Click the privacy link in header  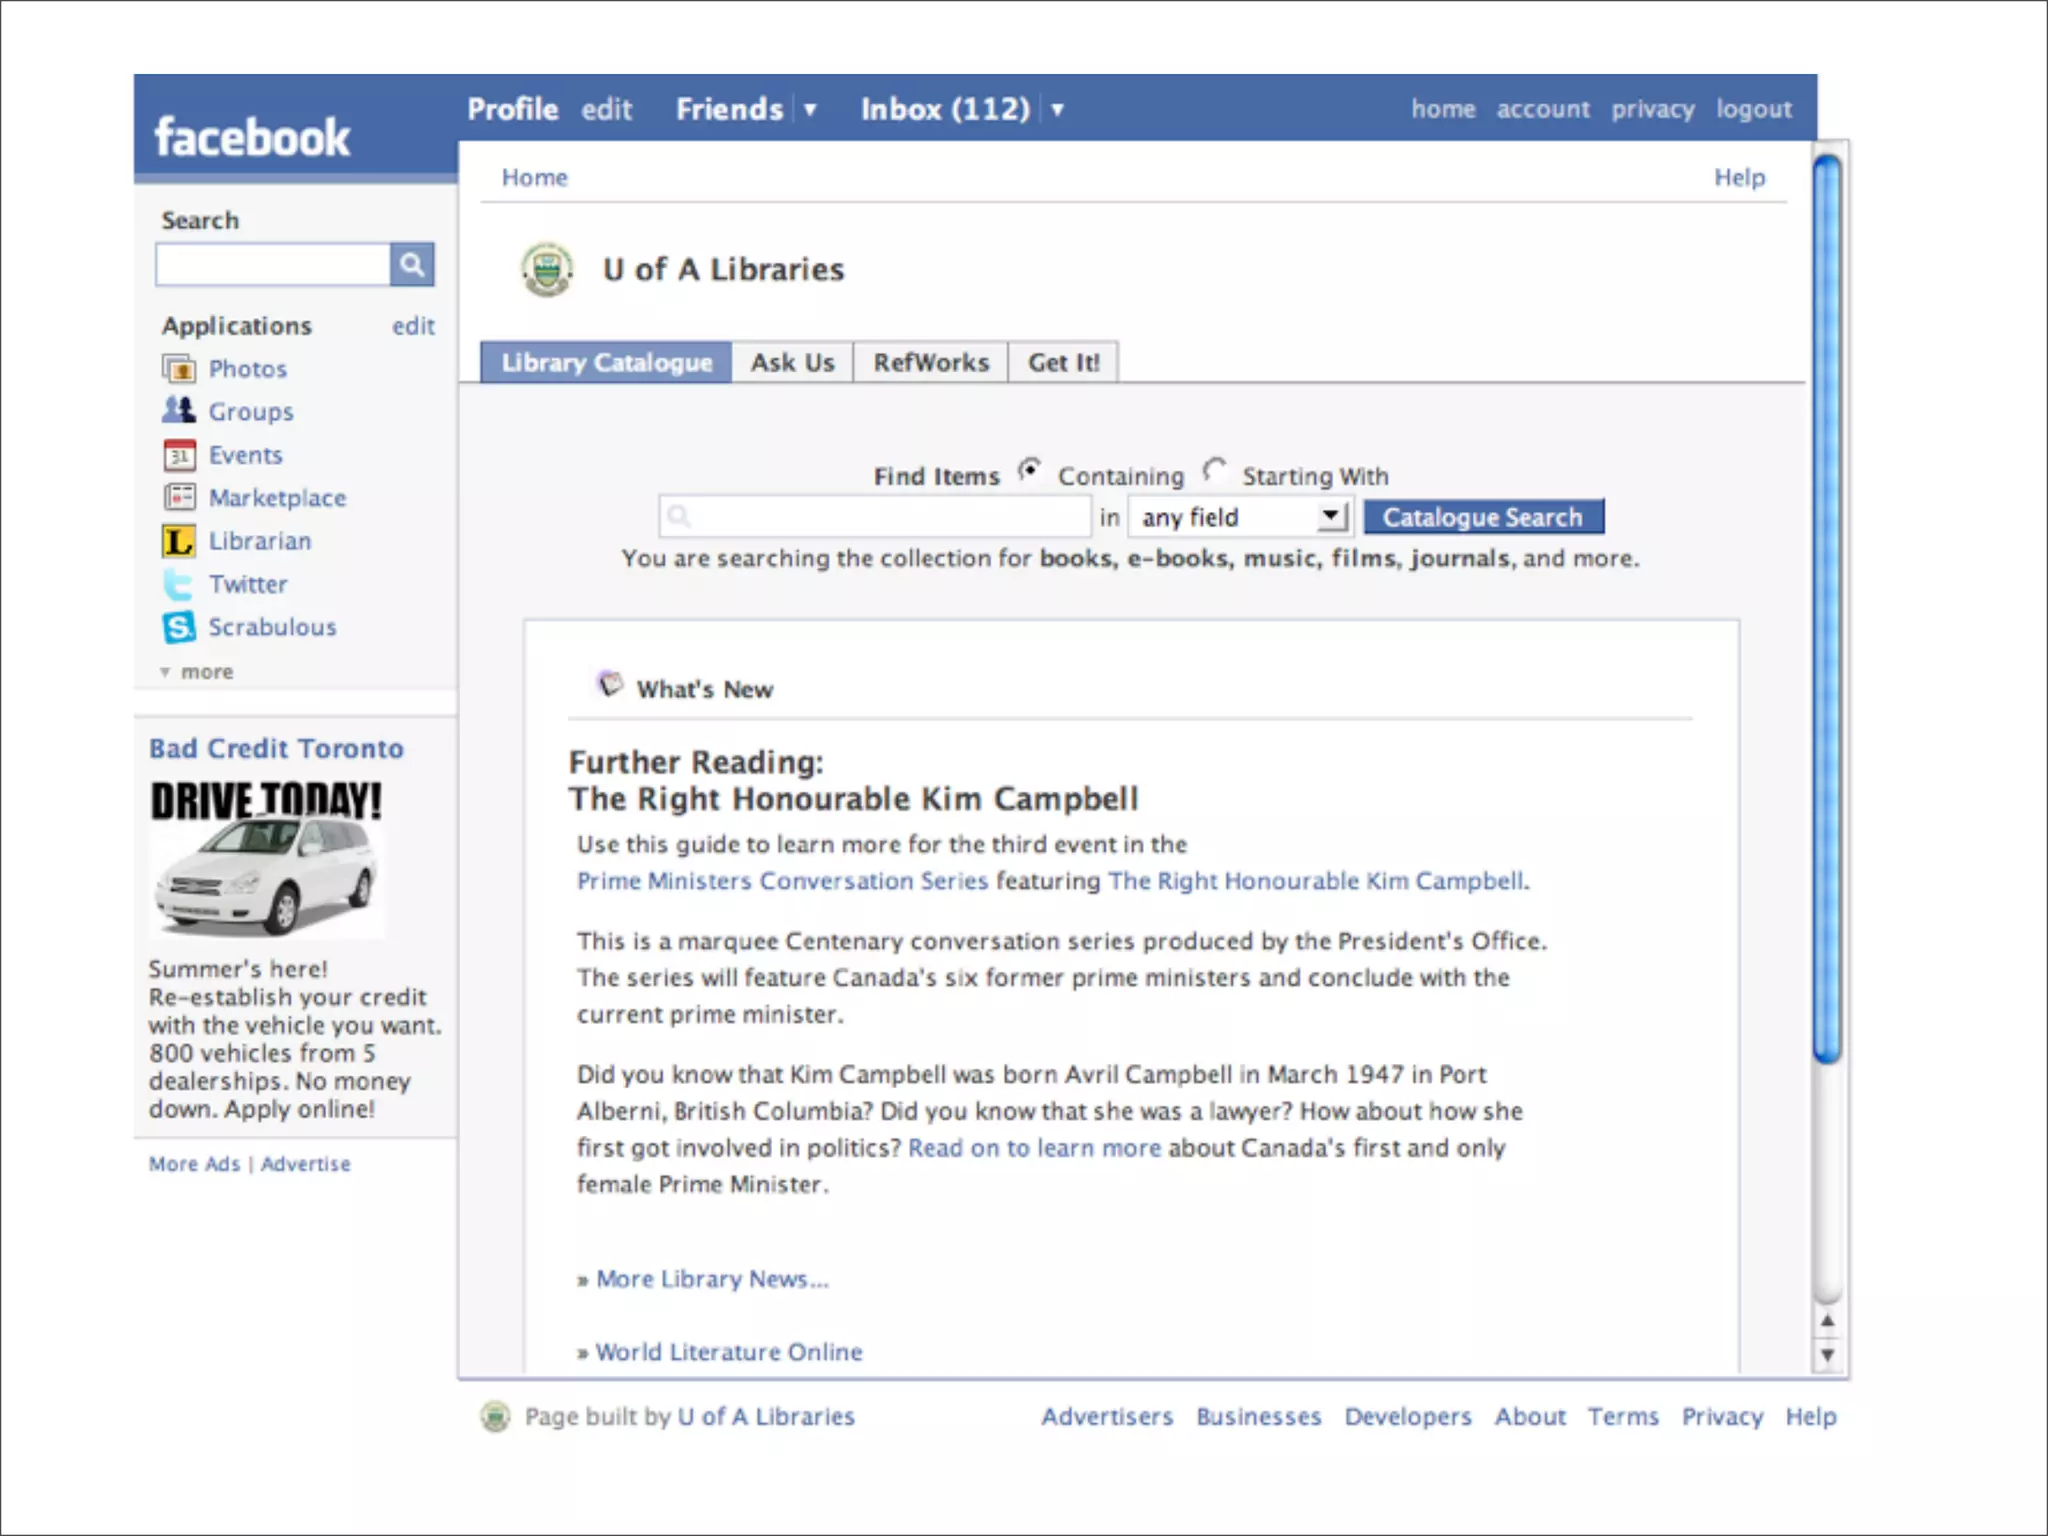click(1653, 109)
